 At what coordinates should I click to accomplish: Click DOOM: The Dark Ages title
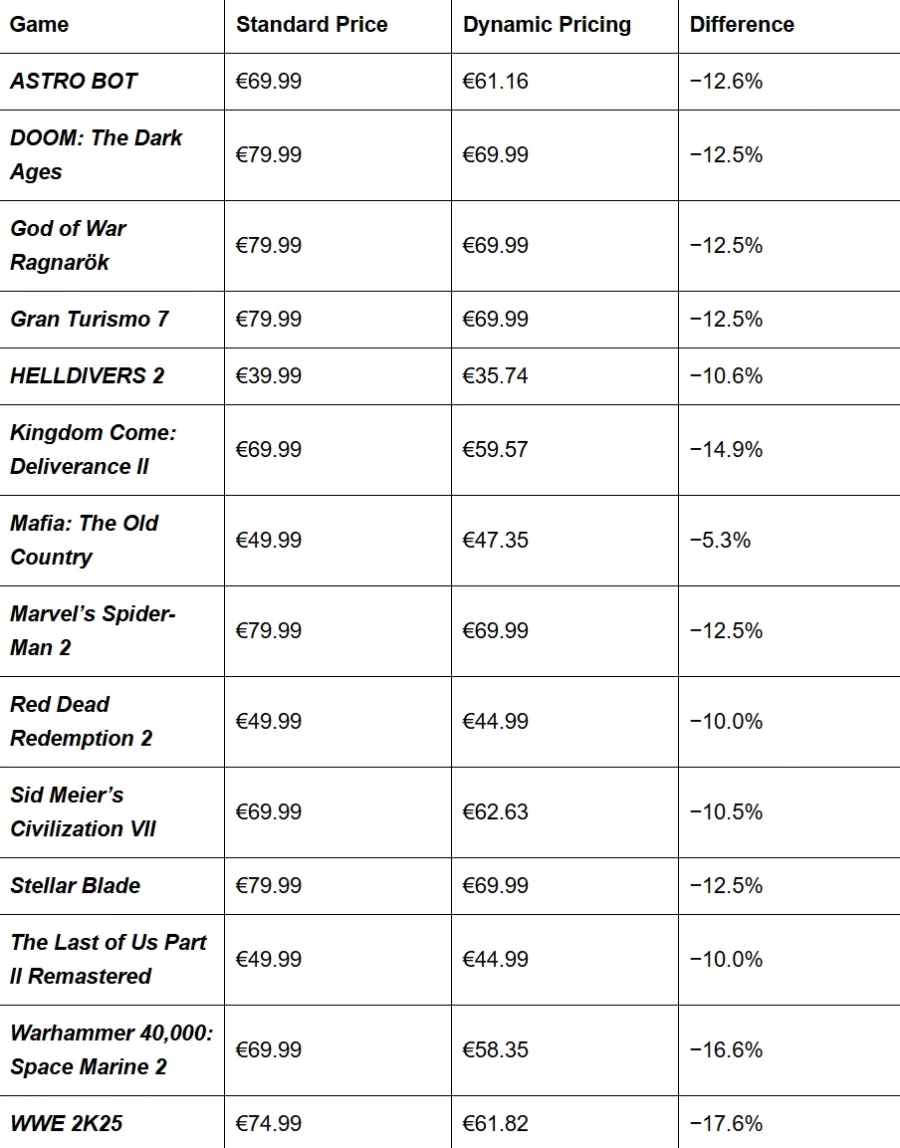96,154
